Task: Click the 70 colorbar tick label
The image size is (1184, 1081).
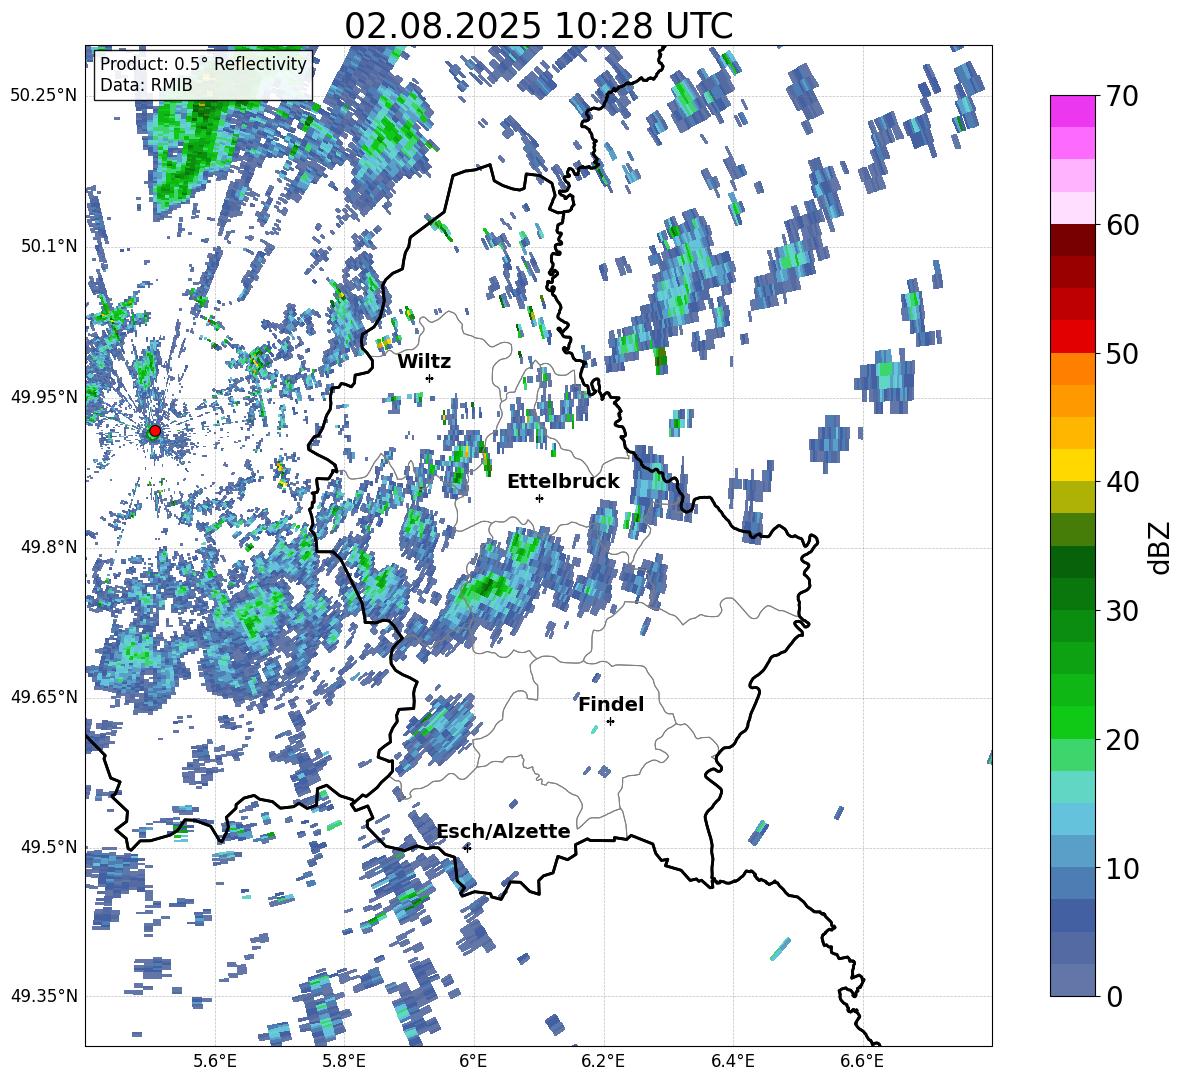Action: [x=1122, y=96]
